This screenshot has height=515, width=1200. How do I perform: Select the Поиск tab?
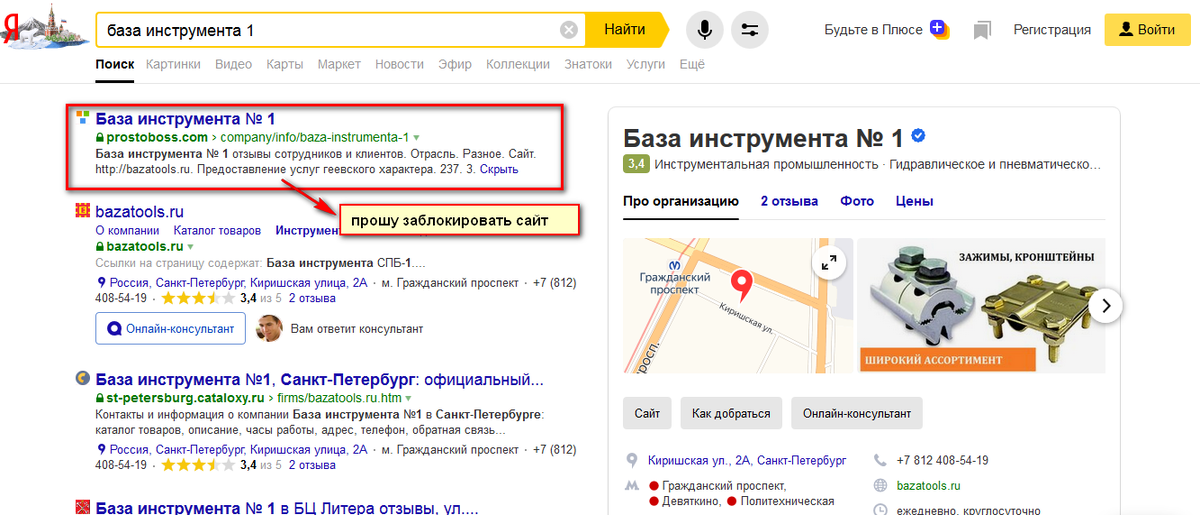pos(115,64)
